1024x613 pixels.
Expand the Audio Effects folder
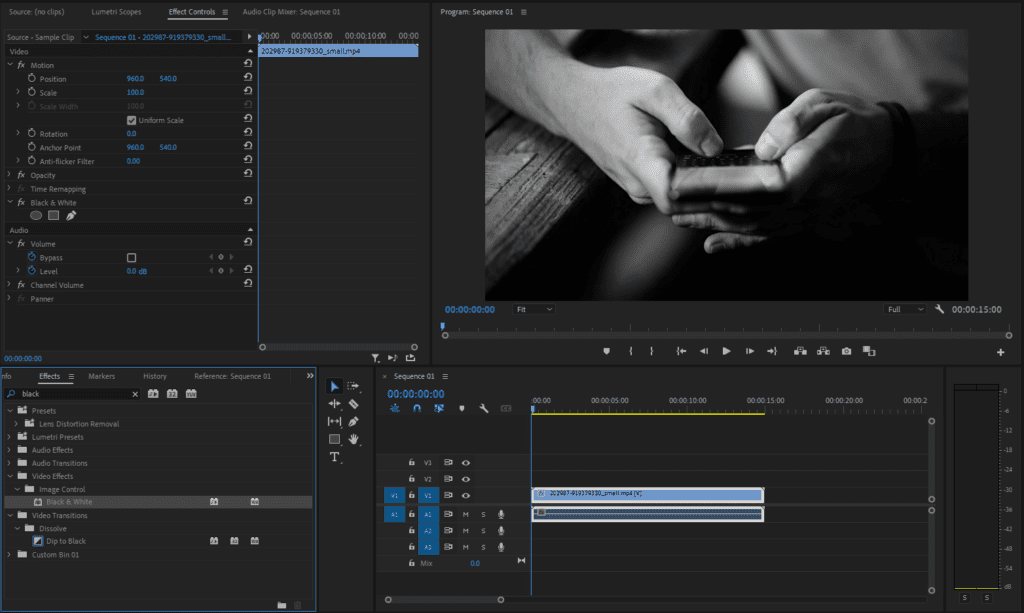click(9, 450)
